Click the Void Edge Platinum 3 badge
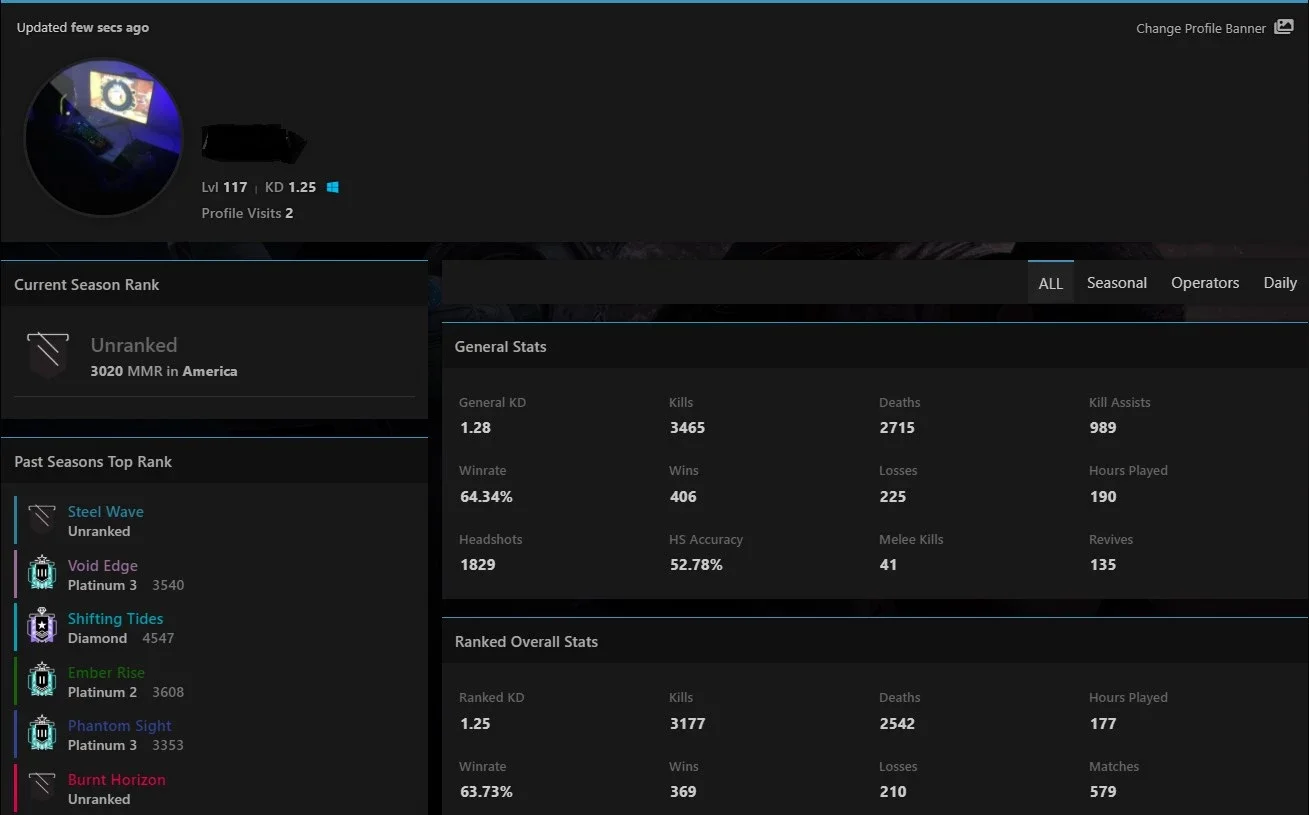1309x815 pixels. (42, 574)
